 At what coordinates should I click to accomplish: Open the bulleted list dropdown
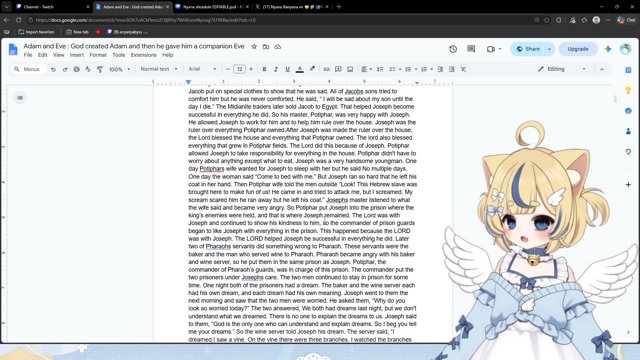pyautogui.click(x=411, y=69)
